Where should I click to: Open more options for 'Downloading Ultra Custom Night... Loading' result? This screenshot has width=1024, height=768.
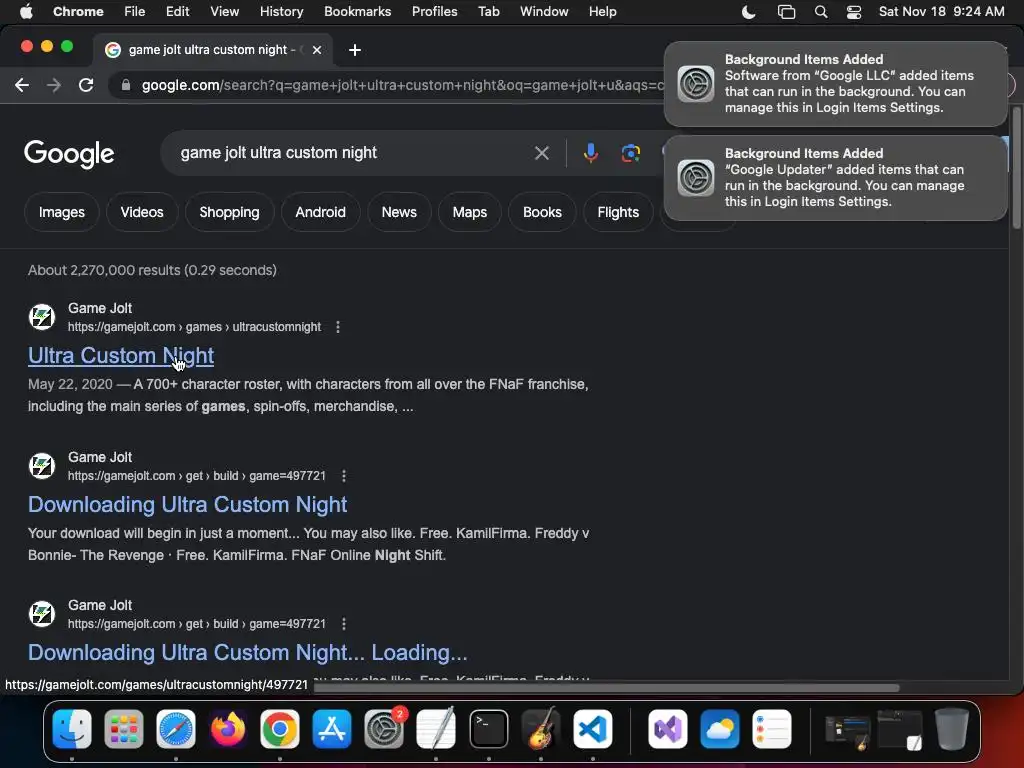pos(344,624)
